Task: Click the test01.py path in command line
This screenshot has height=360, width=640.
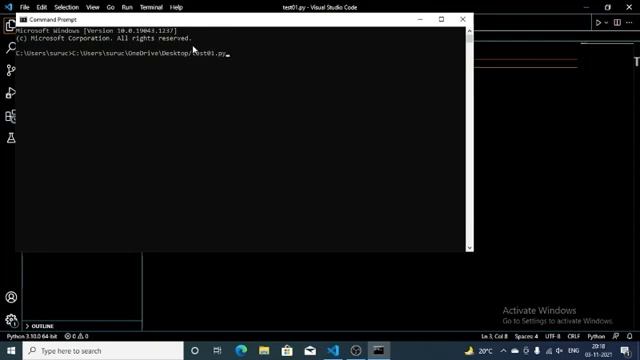Action: pos(149,53)
